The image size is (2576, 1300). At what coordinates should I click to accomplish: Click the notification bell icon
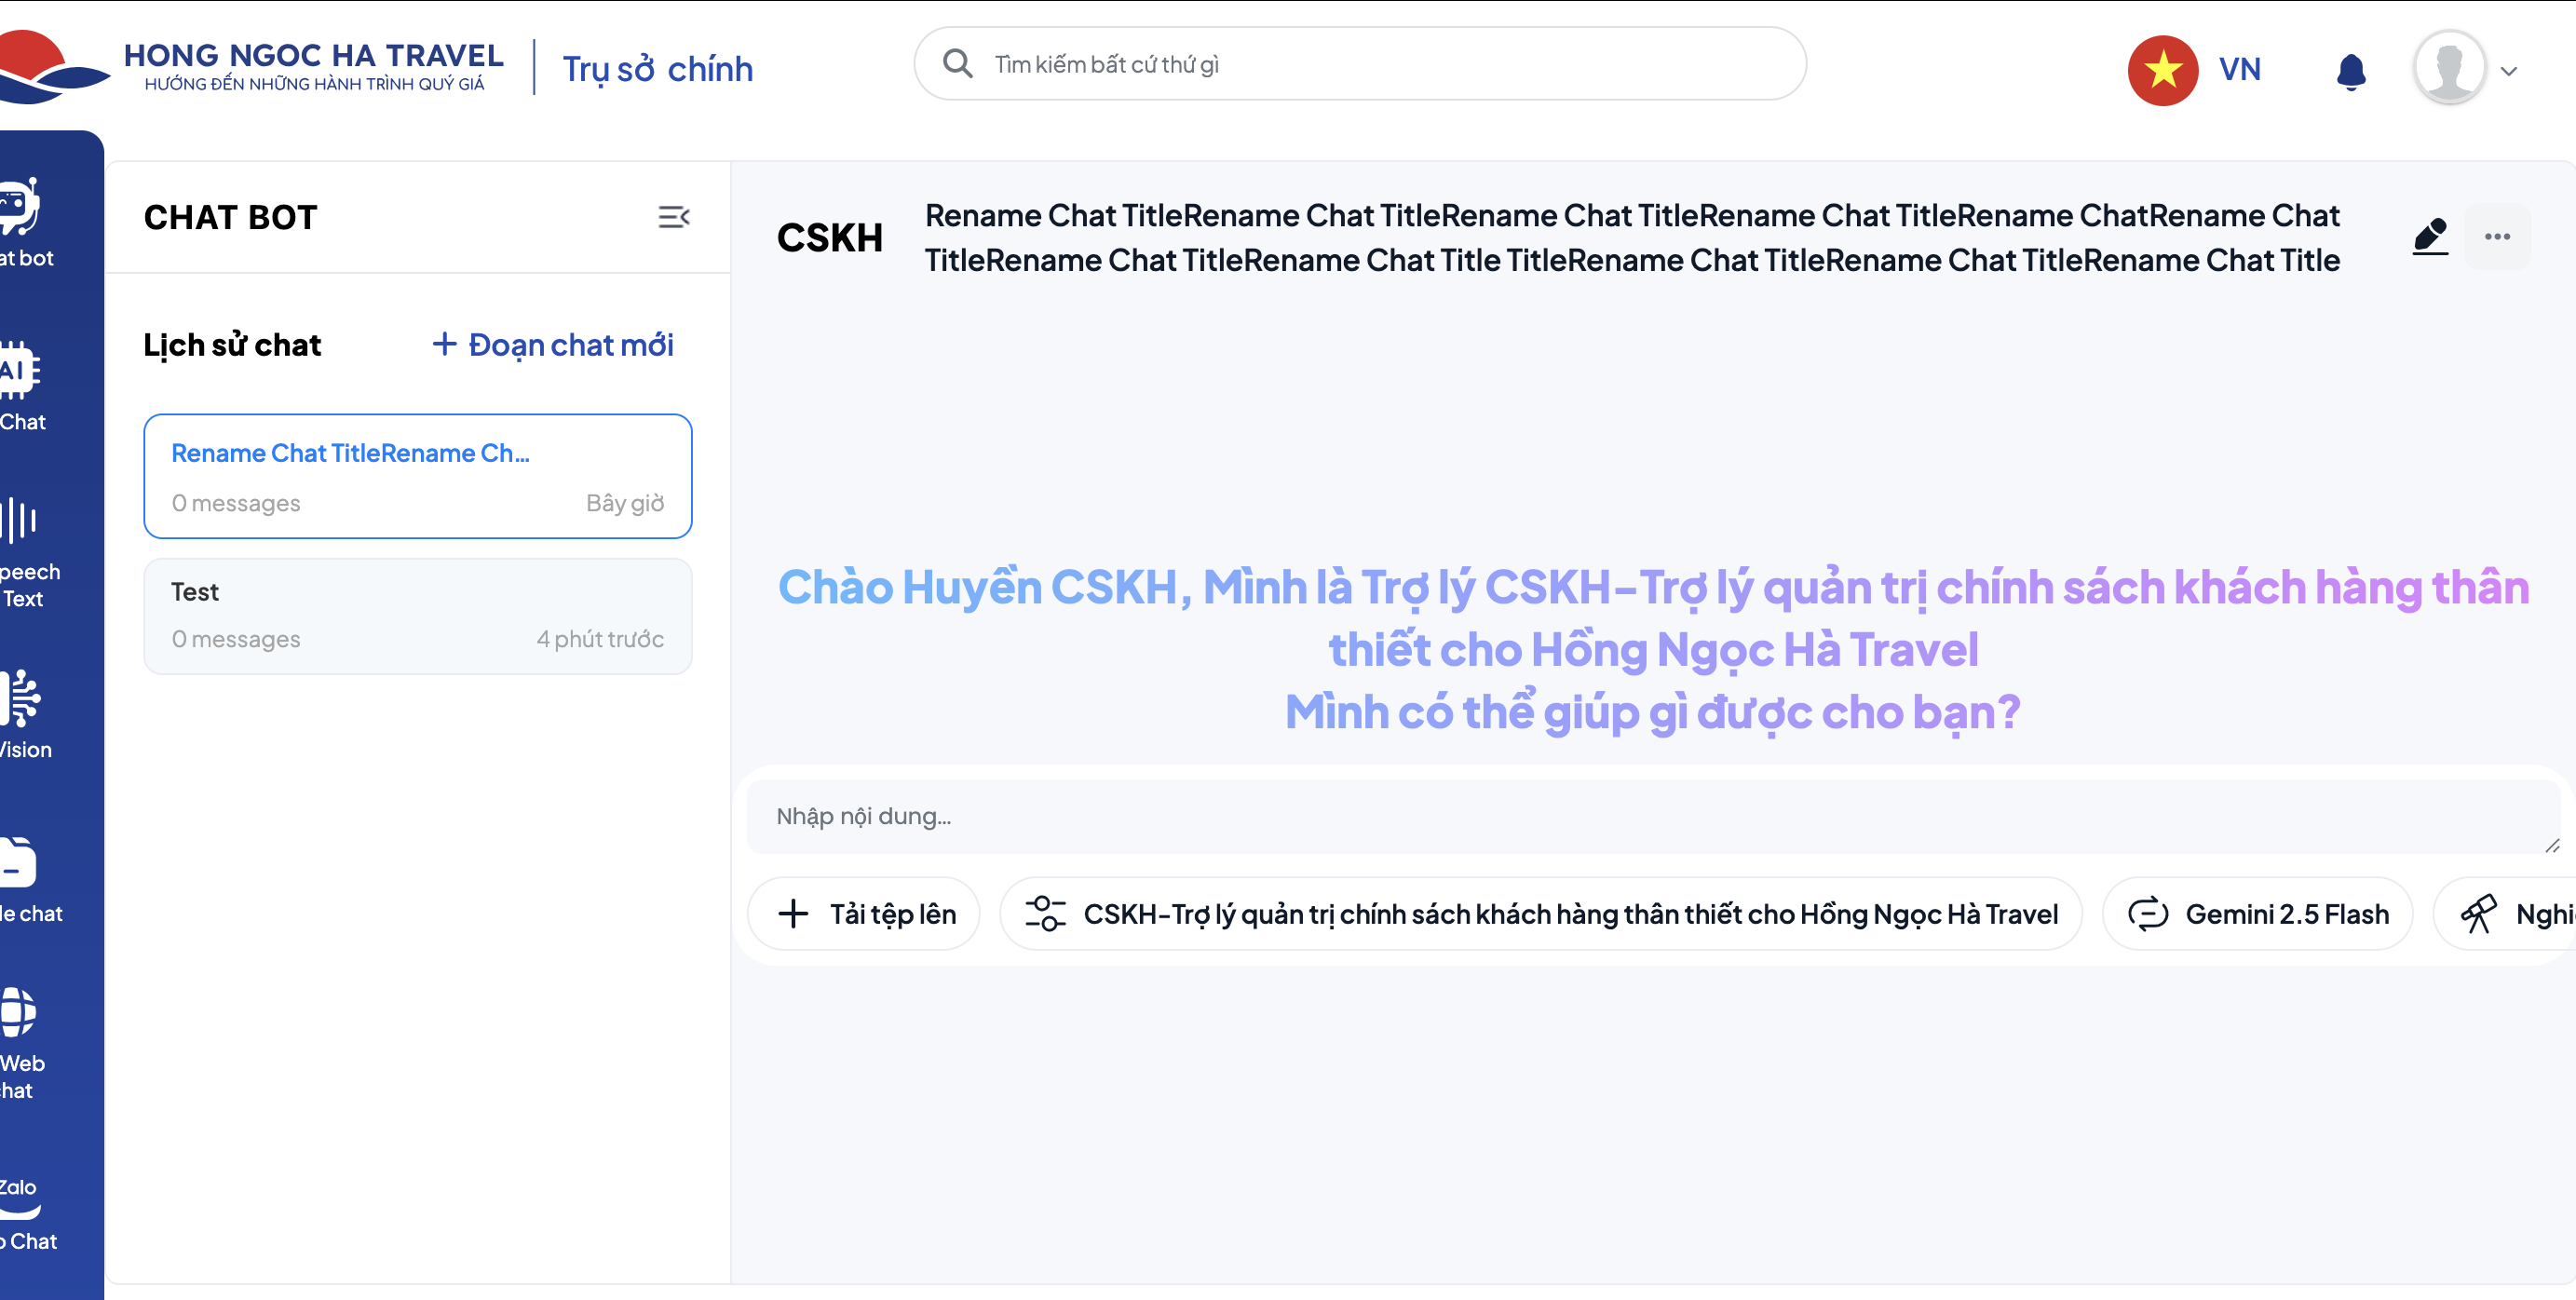[2350, 71]
